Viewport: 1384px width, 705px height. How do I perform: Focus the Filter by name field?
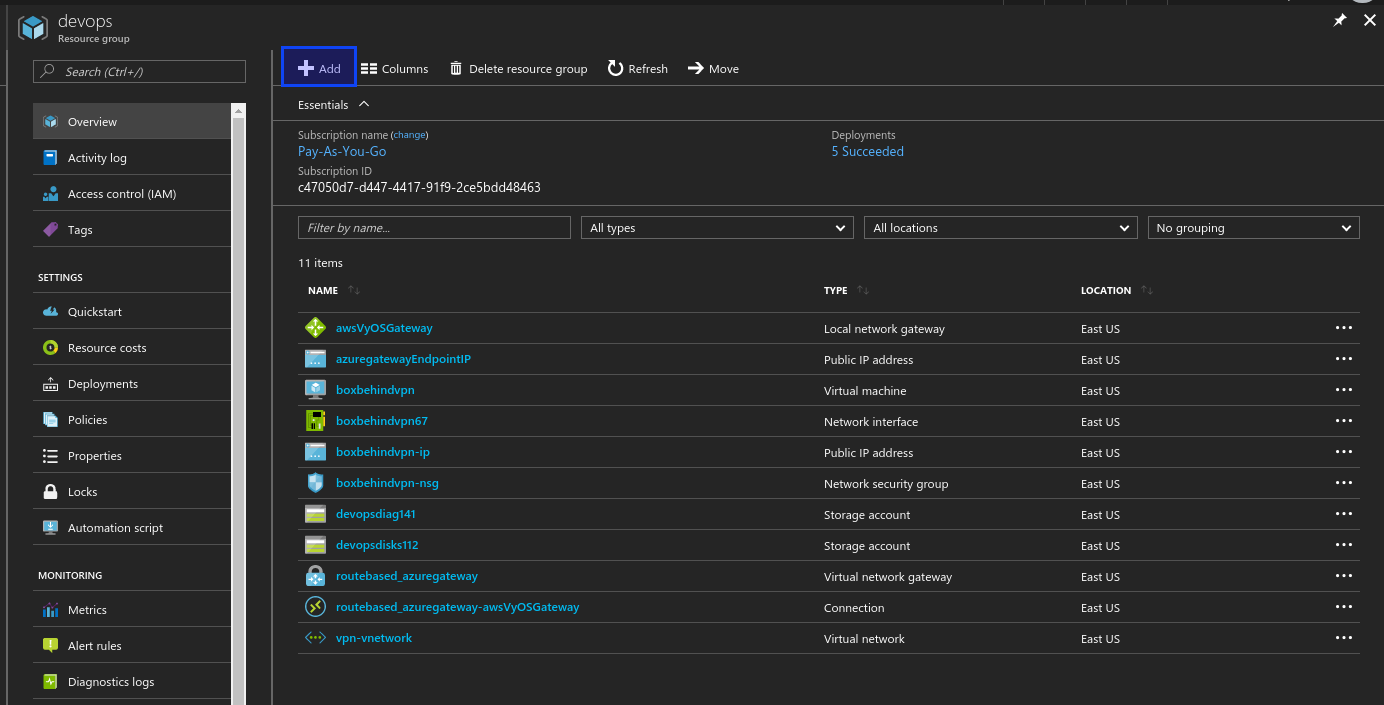click(434, 228)
